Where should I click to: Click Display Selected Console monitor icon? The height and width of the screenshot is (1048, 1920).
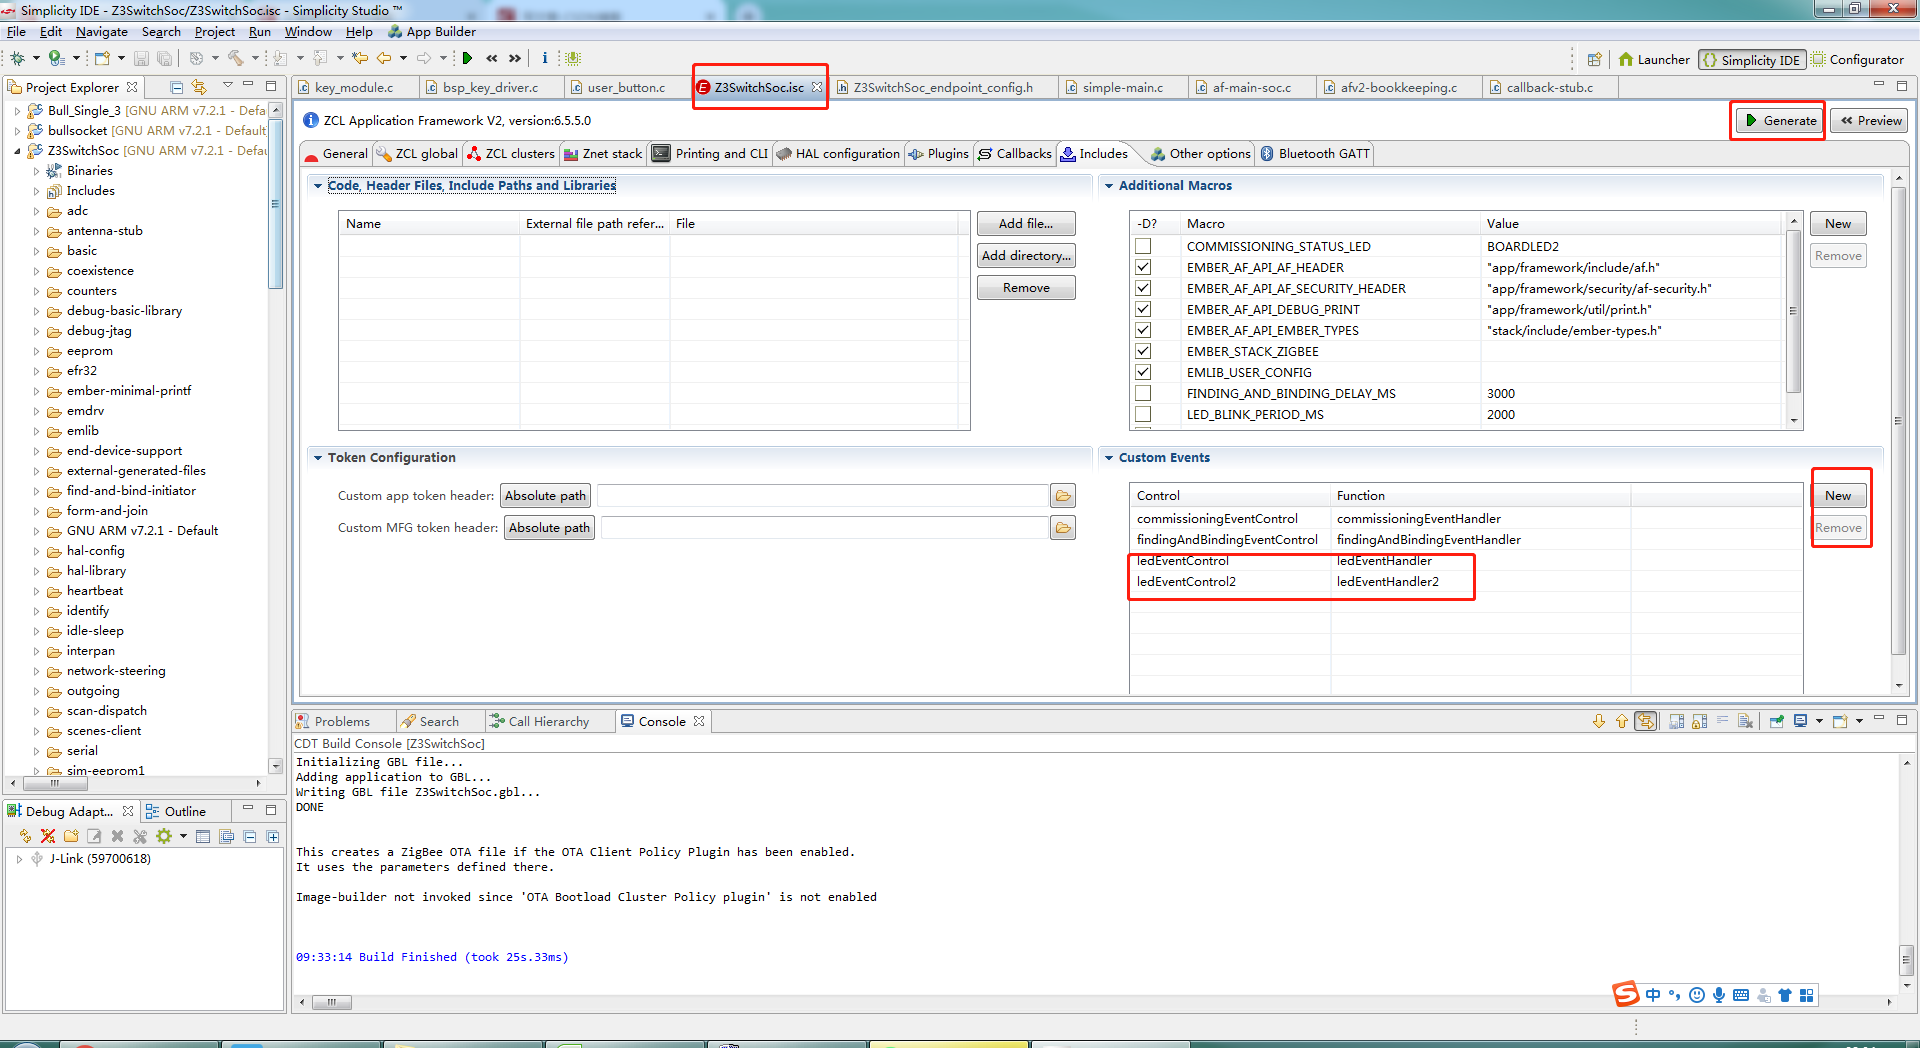[1800, 721]
